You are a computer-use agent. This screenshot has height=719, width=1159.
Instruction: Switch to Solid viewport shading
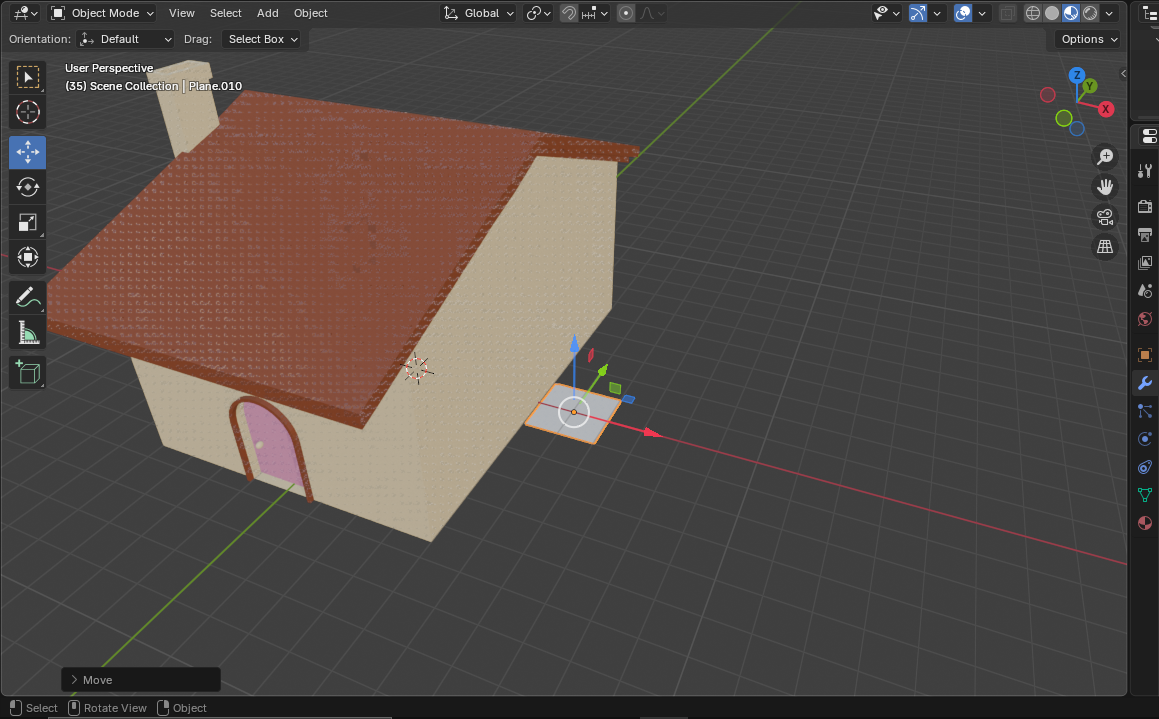(x=1052, y=13)
